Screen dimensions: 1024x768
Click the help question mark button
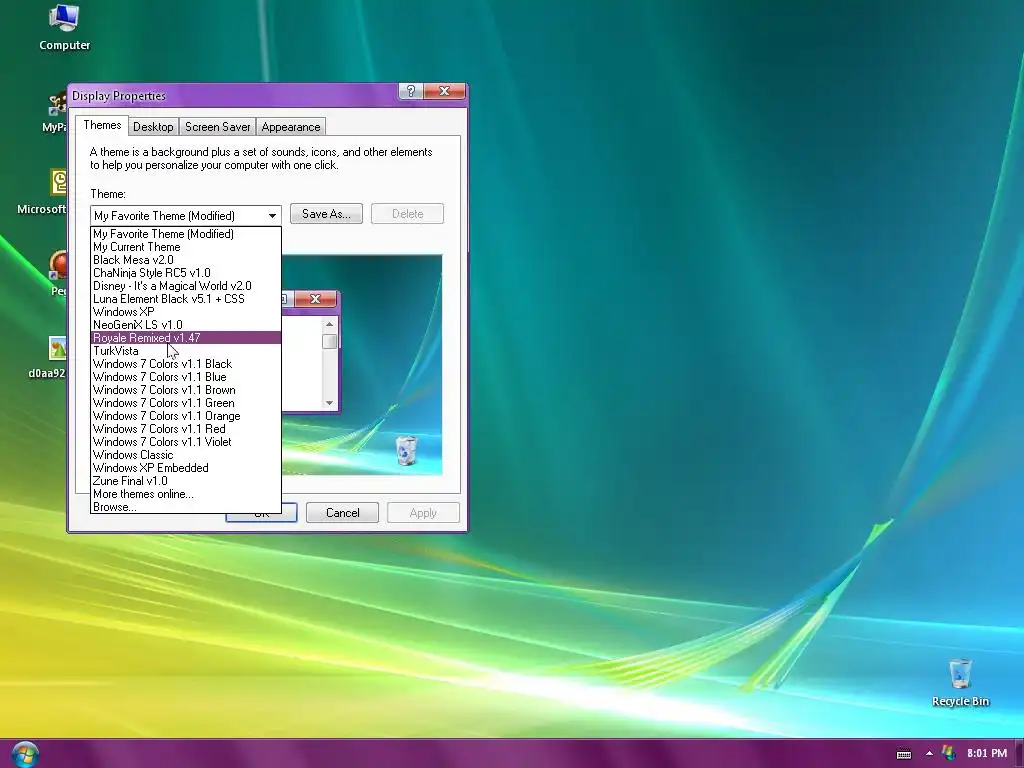[411, 91]
